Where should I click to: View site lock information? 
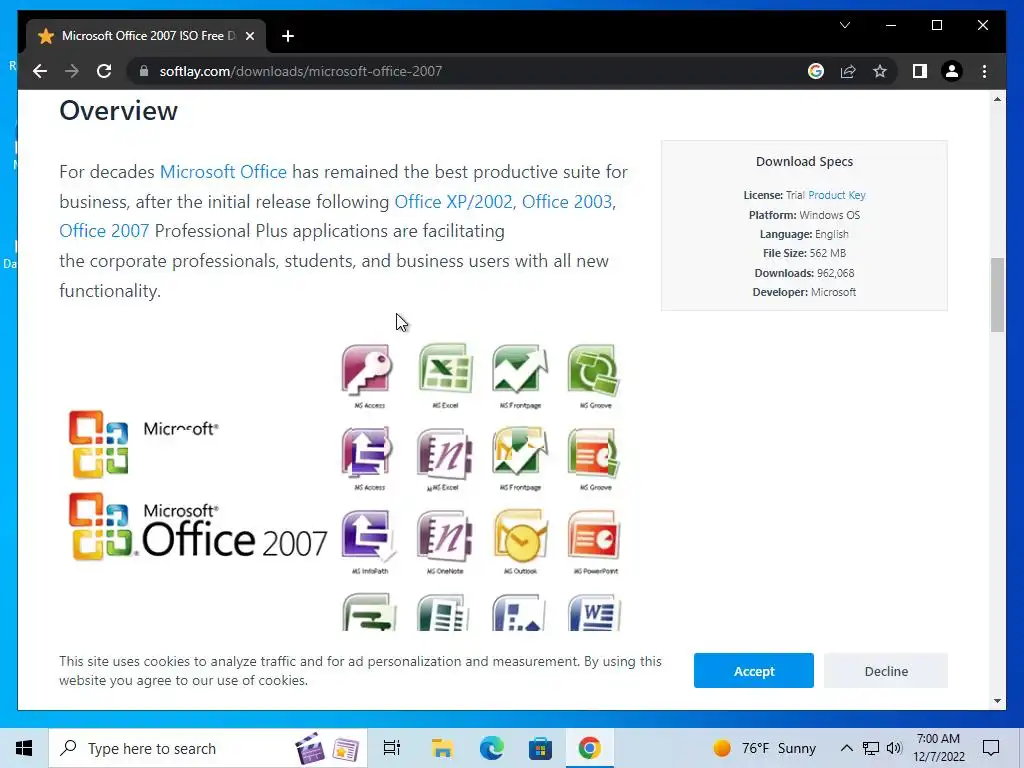pos(144,71)
